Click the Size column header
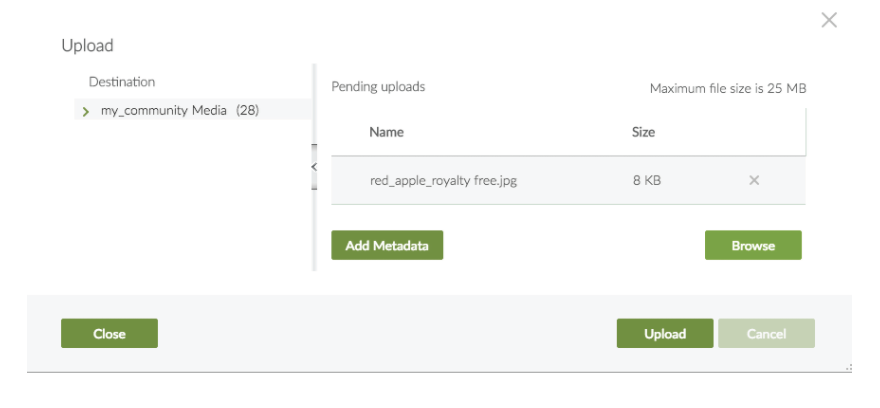The height and width of the screenshot is (408, 880). (x=643, y=131)
